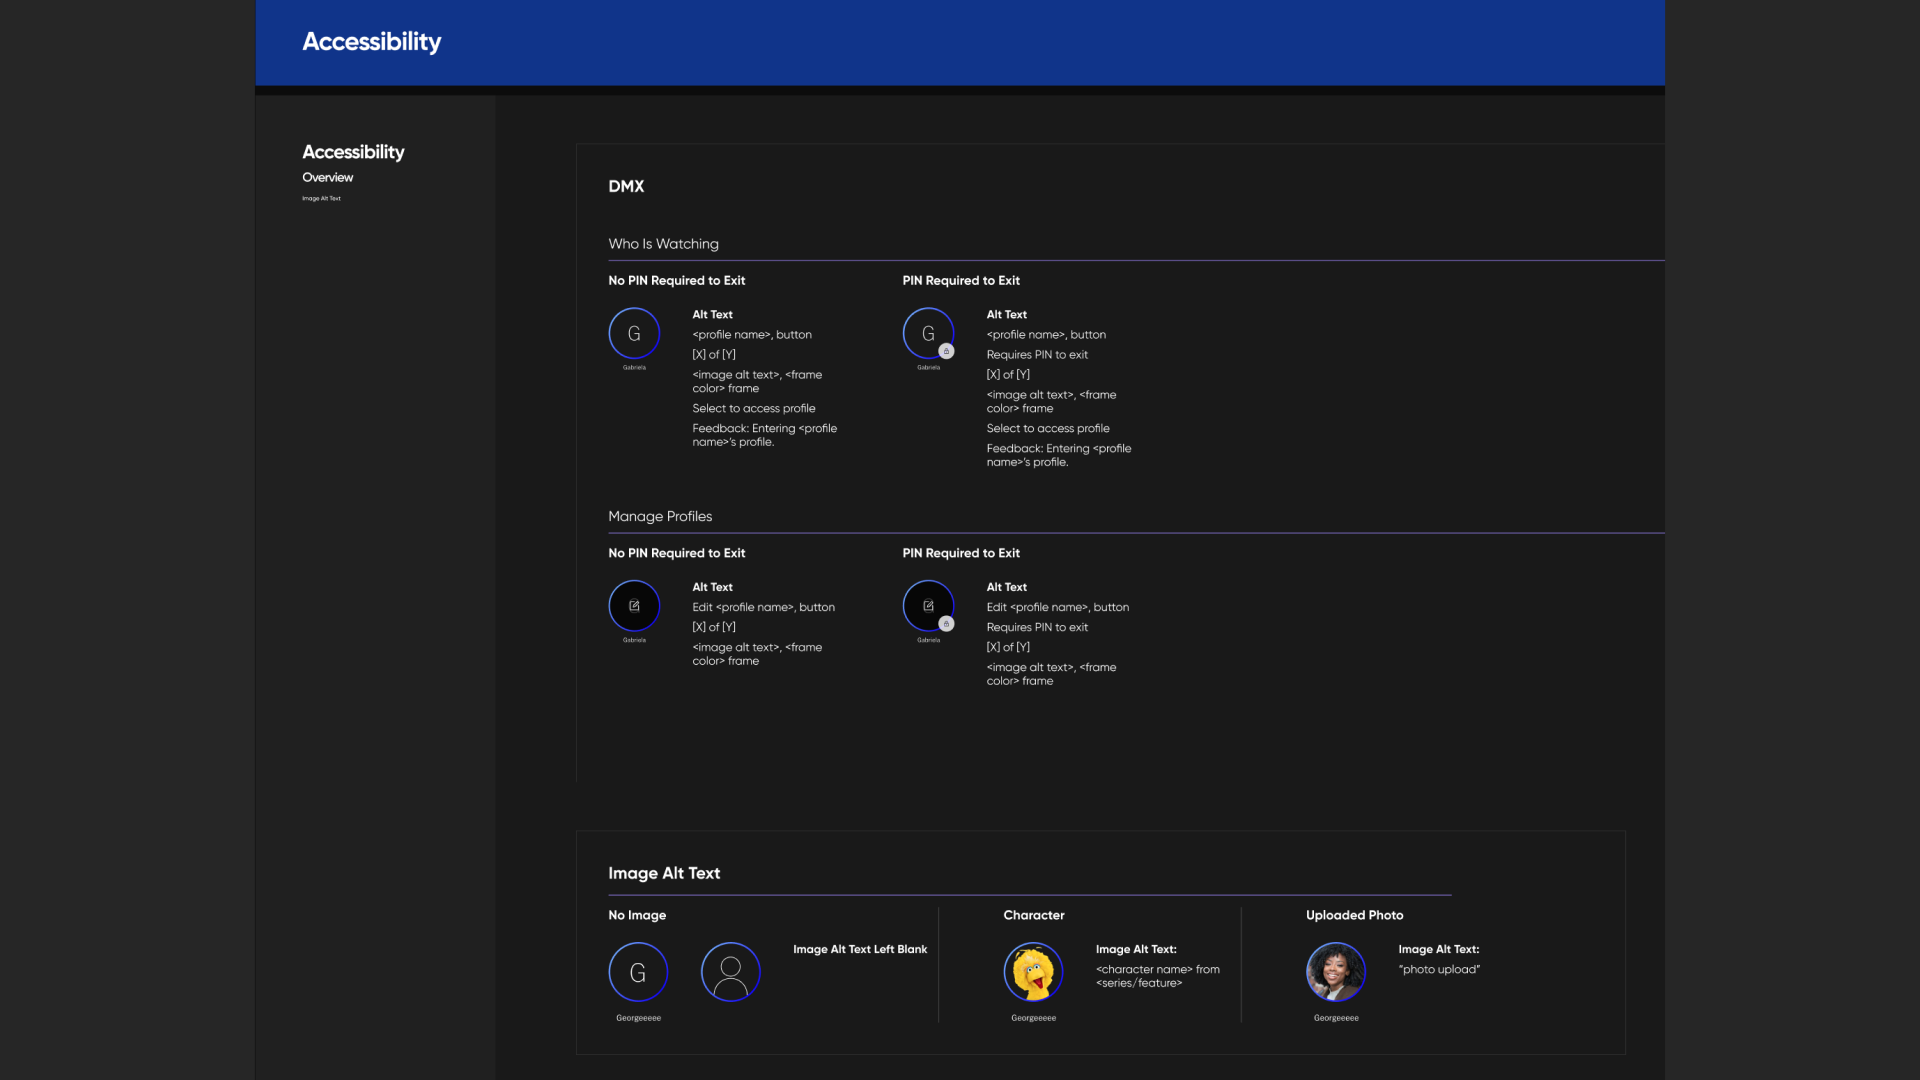The width and height of the screenshot is (1920, 1080).
Task: Select Gabriela's G avatar under No PIN Required
Action: [x=634, y=333]
